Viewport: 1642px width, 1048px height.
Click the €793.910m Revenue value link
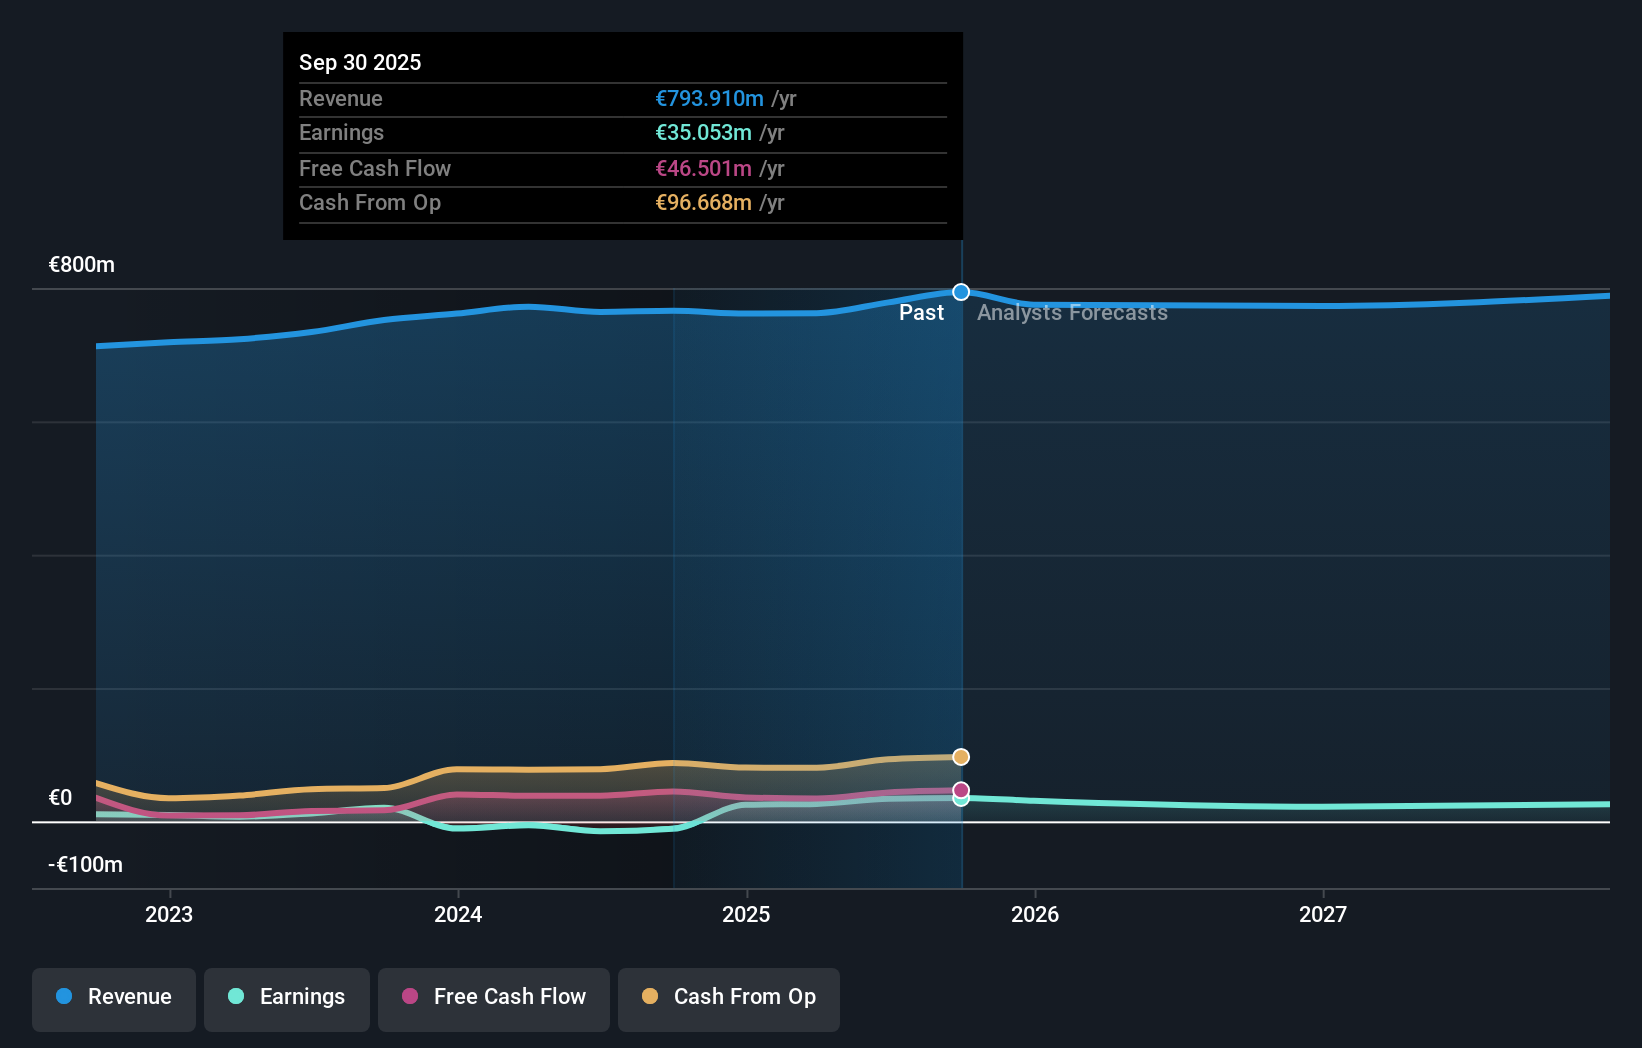[x=709, y=98]
